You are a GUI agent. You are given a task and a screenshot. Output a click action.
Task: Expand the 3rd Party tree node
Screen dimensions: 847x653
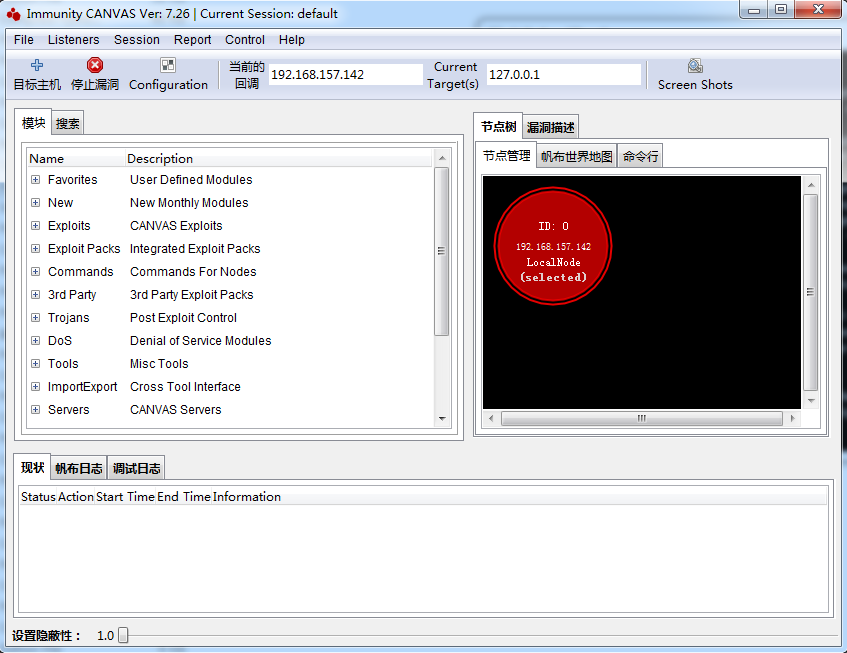pyautogui.click(x=36, y=294)
